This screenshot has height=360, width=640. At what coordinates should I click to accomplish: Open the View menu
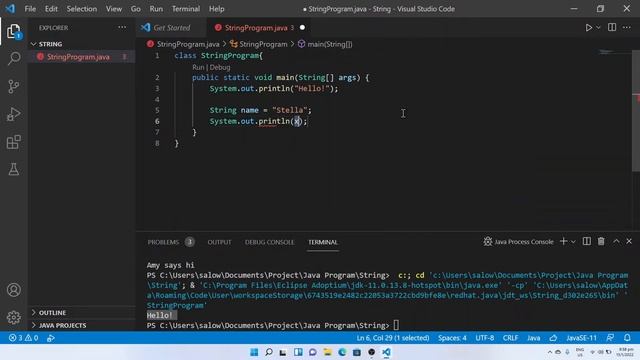point(113,9)
